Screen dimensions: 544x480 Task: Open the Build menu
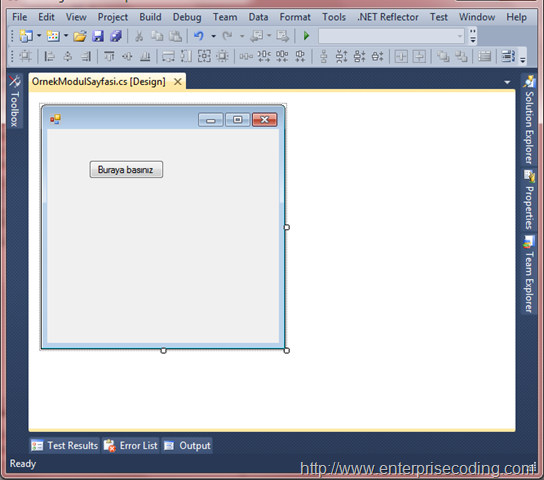(150, 17)
